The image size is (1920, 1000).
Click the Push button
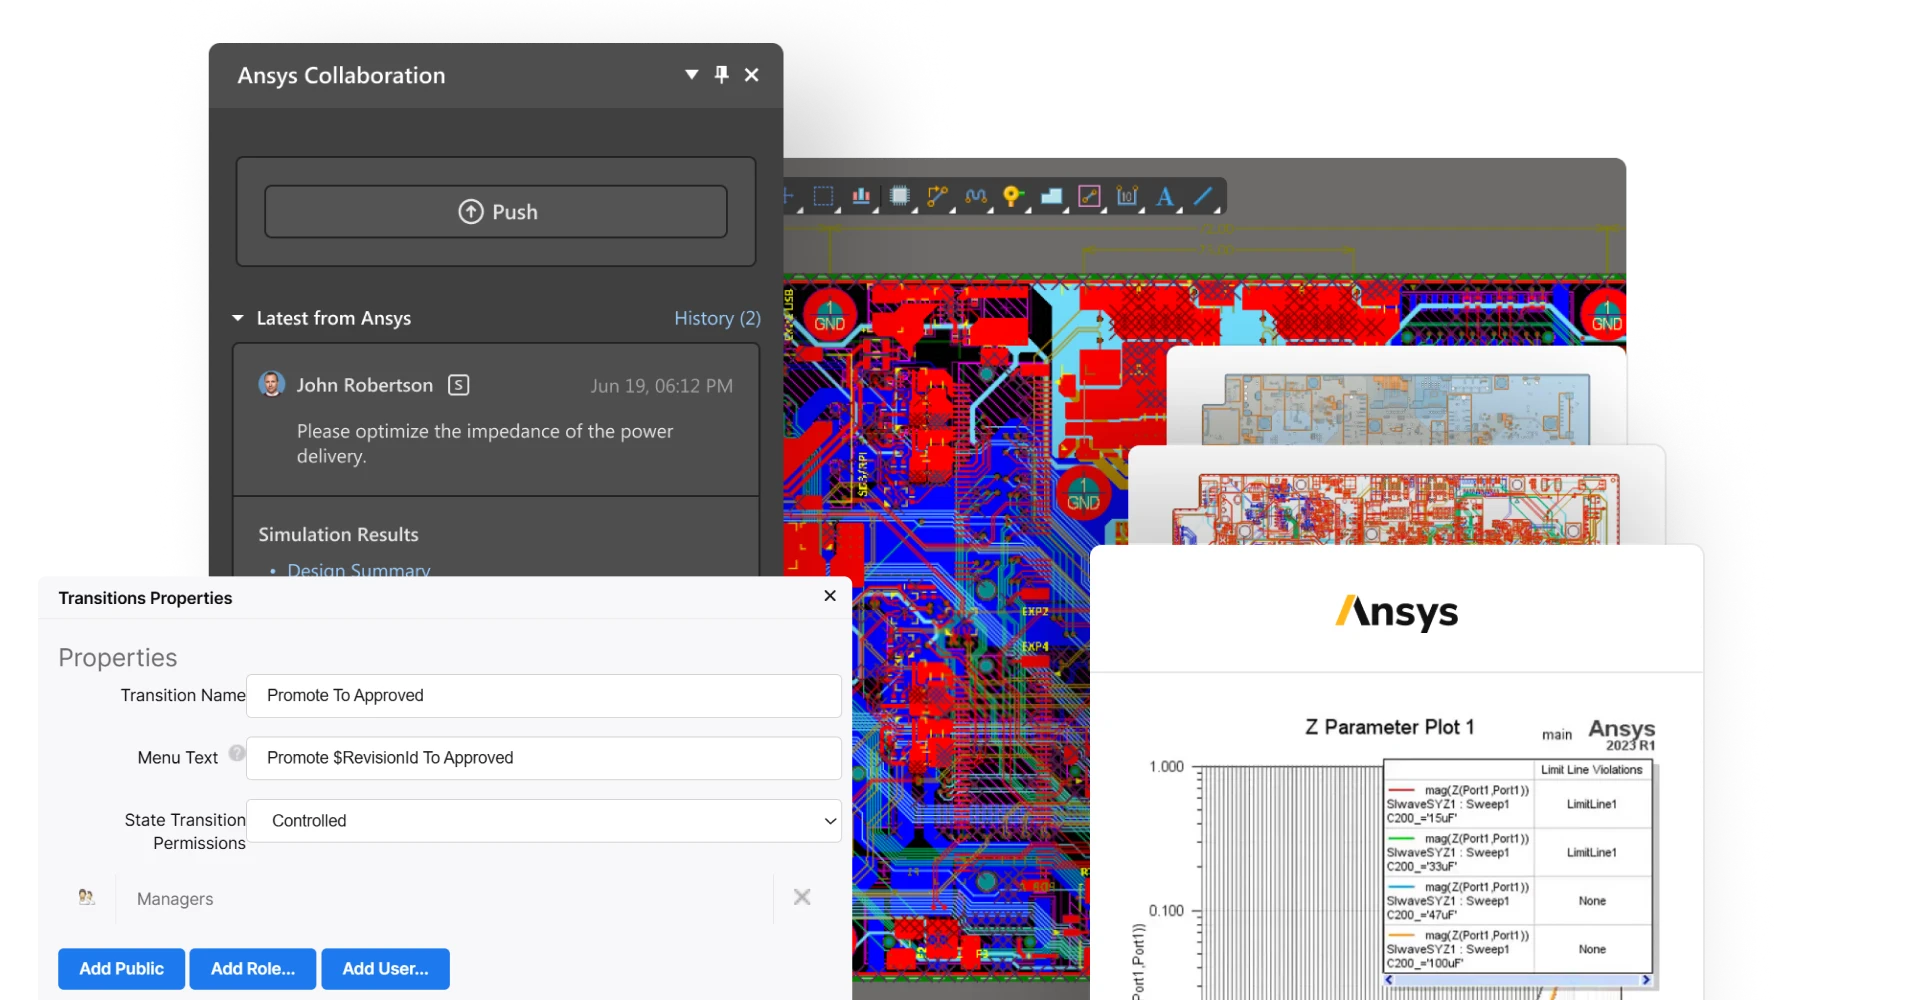point(496,211)
